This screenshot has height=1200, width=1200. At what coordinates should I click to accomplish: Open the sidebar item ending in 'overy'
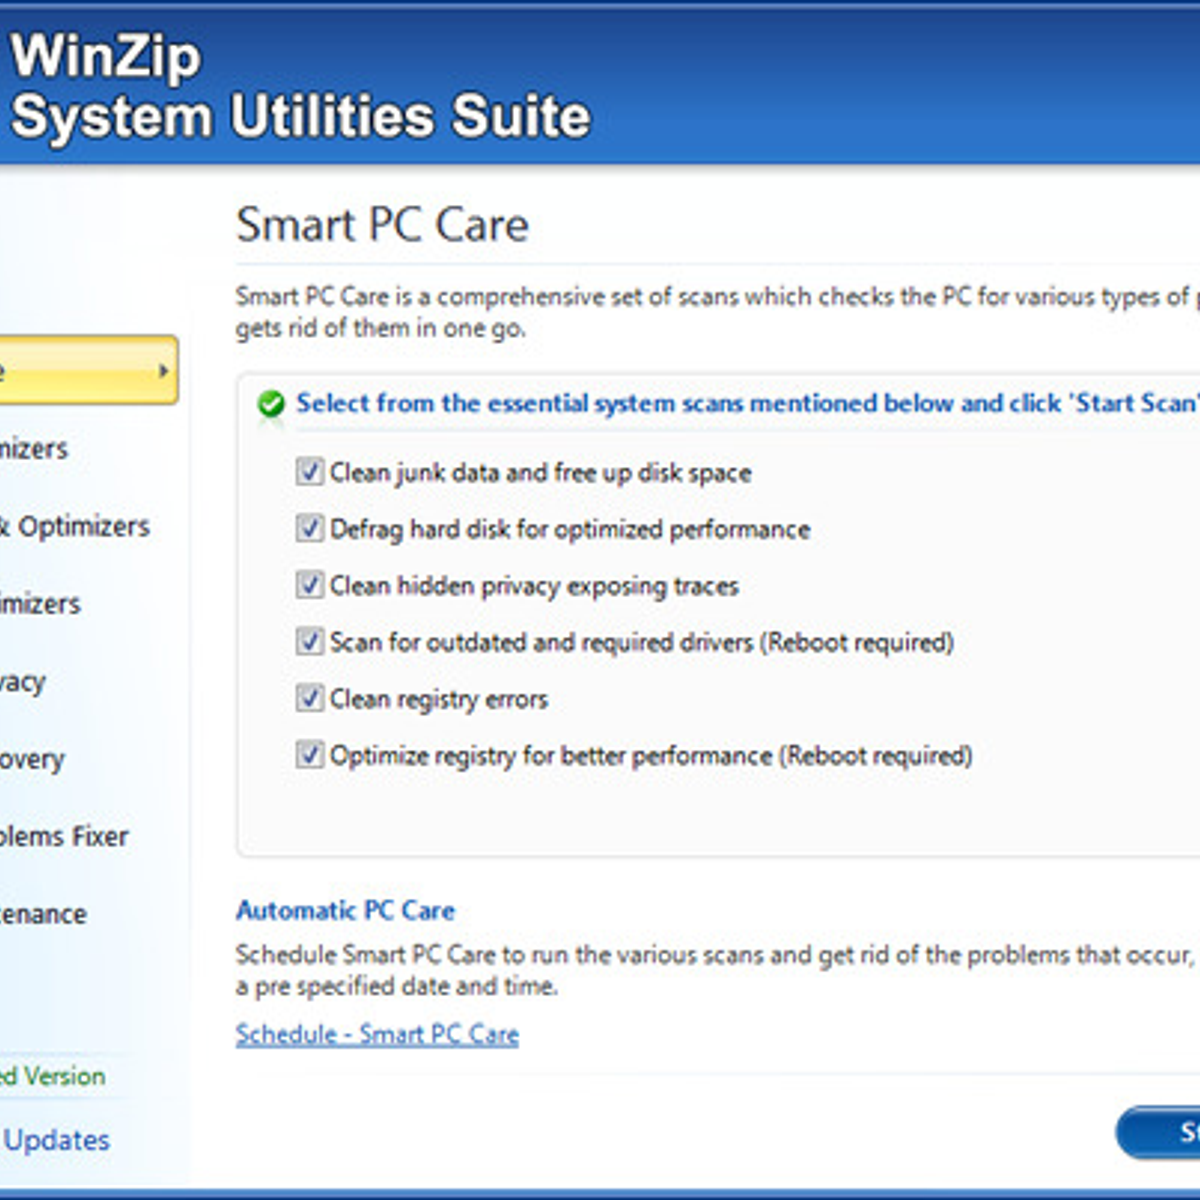tap(32, 759)
